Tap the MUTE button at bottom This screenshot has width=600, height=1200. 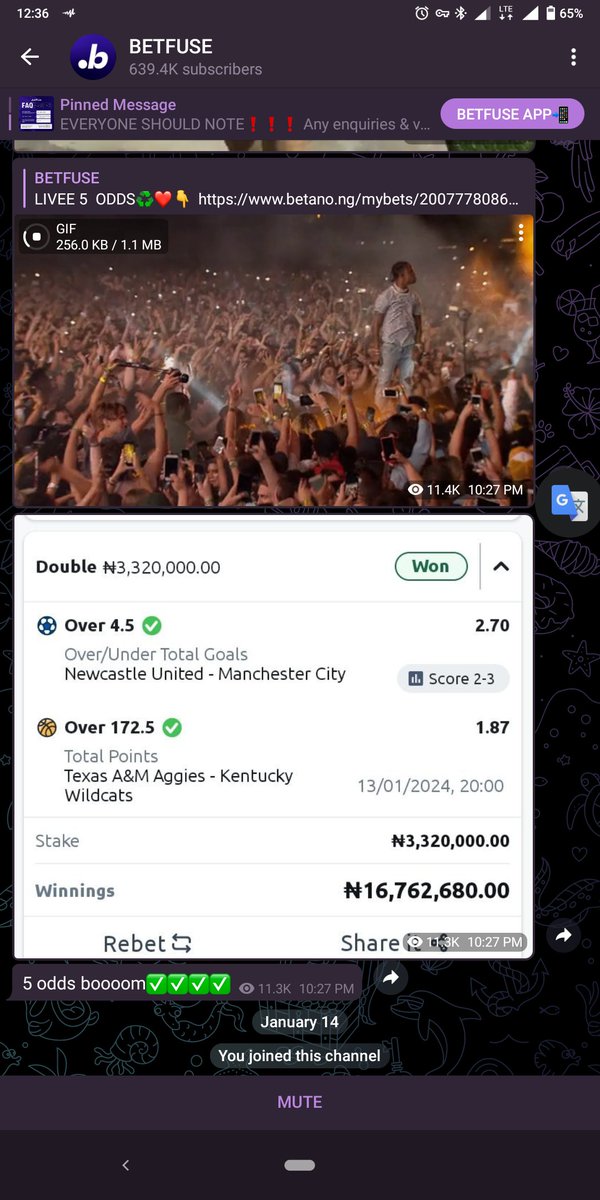tap(300, 1102)
